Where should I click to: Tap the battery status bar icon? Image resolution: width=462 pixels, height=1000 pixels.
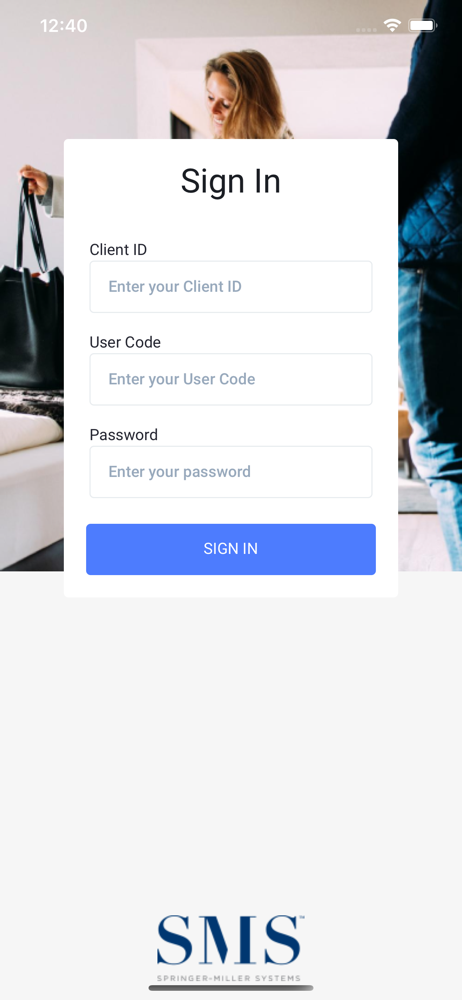pos(422,26)
